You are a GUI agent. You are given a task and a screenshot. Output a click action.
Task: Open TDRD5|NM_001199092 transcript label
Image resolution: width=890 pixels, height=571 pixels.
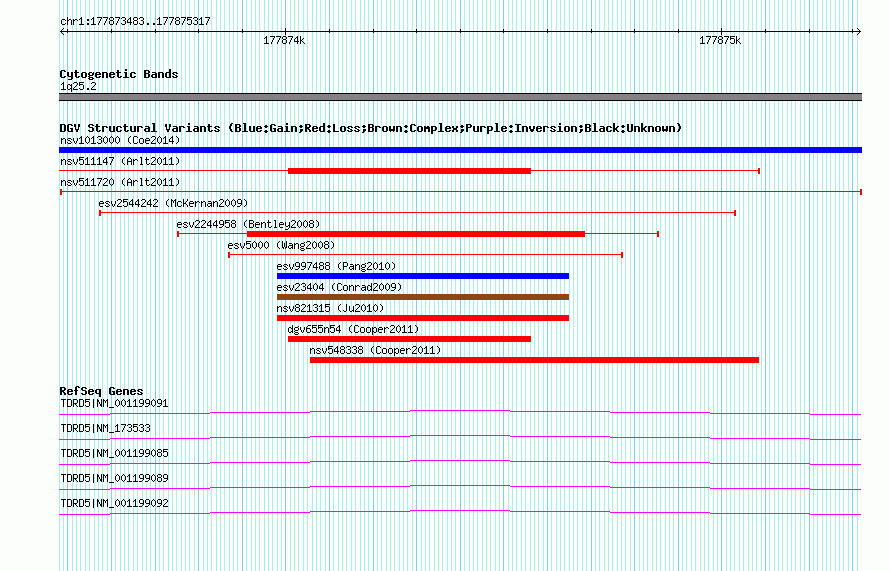point(114,503)
